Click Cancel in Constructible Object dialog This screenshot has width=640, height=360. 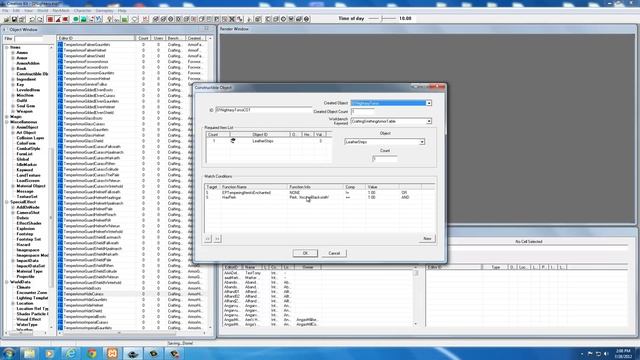point(334,253)
